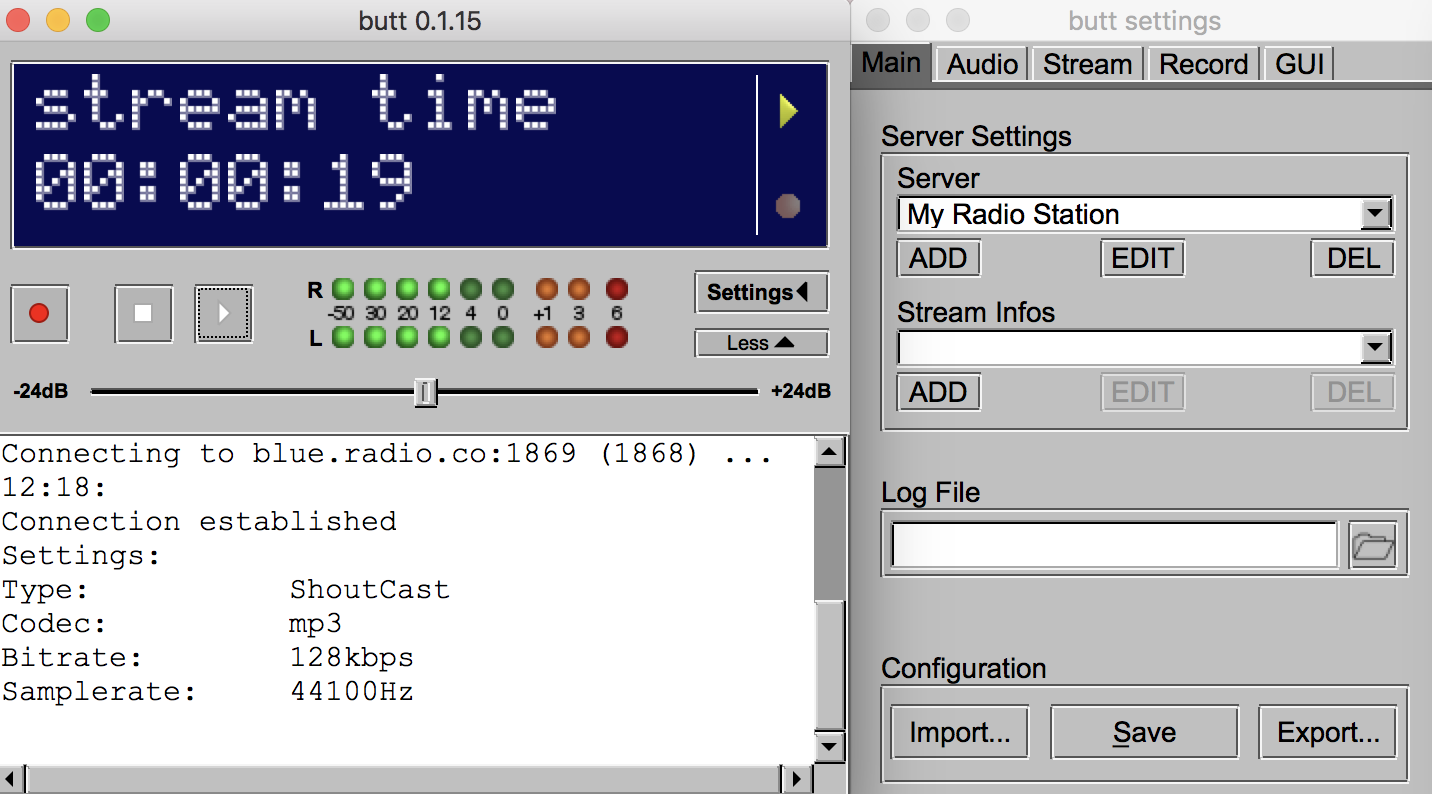Click the left channel -50 dB green LED
The width and height of the screenshot is (1432, 794).
(343, 337)
